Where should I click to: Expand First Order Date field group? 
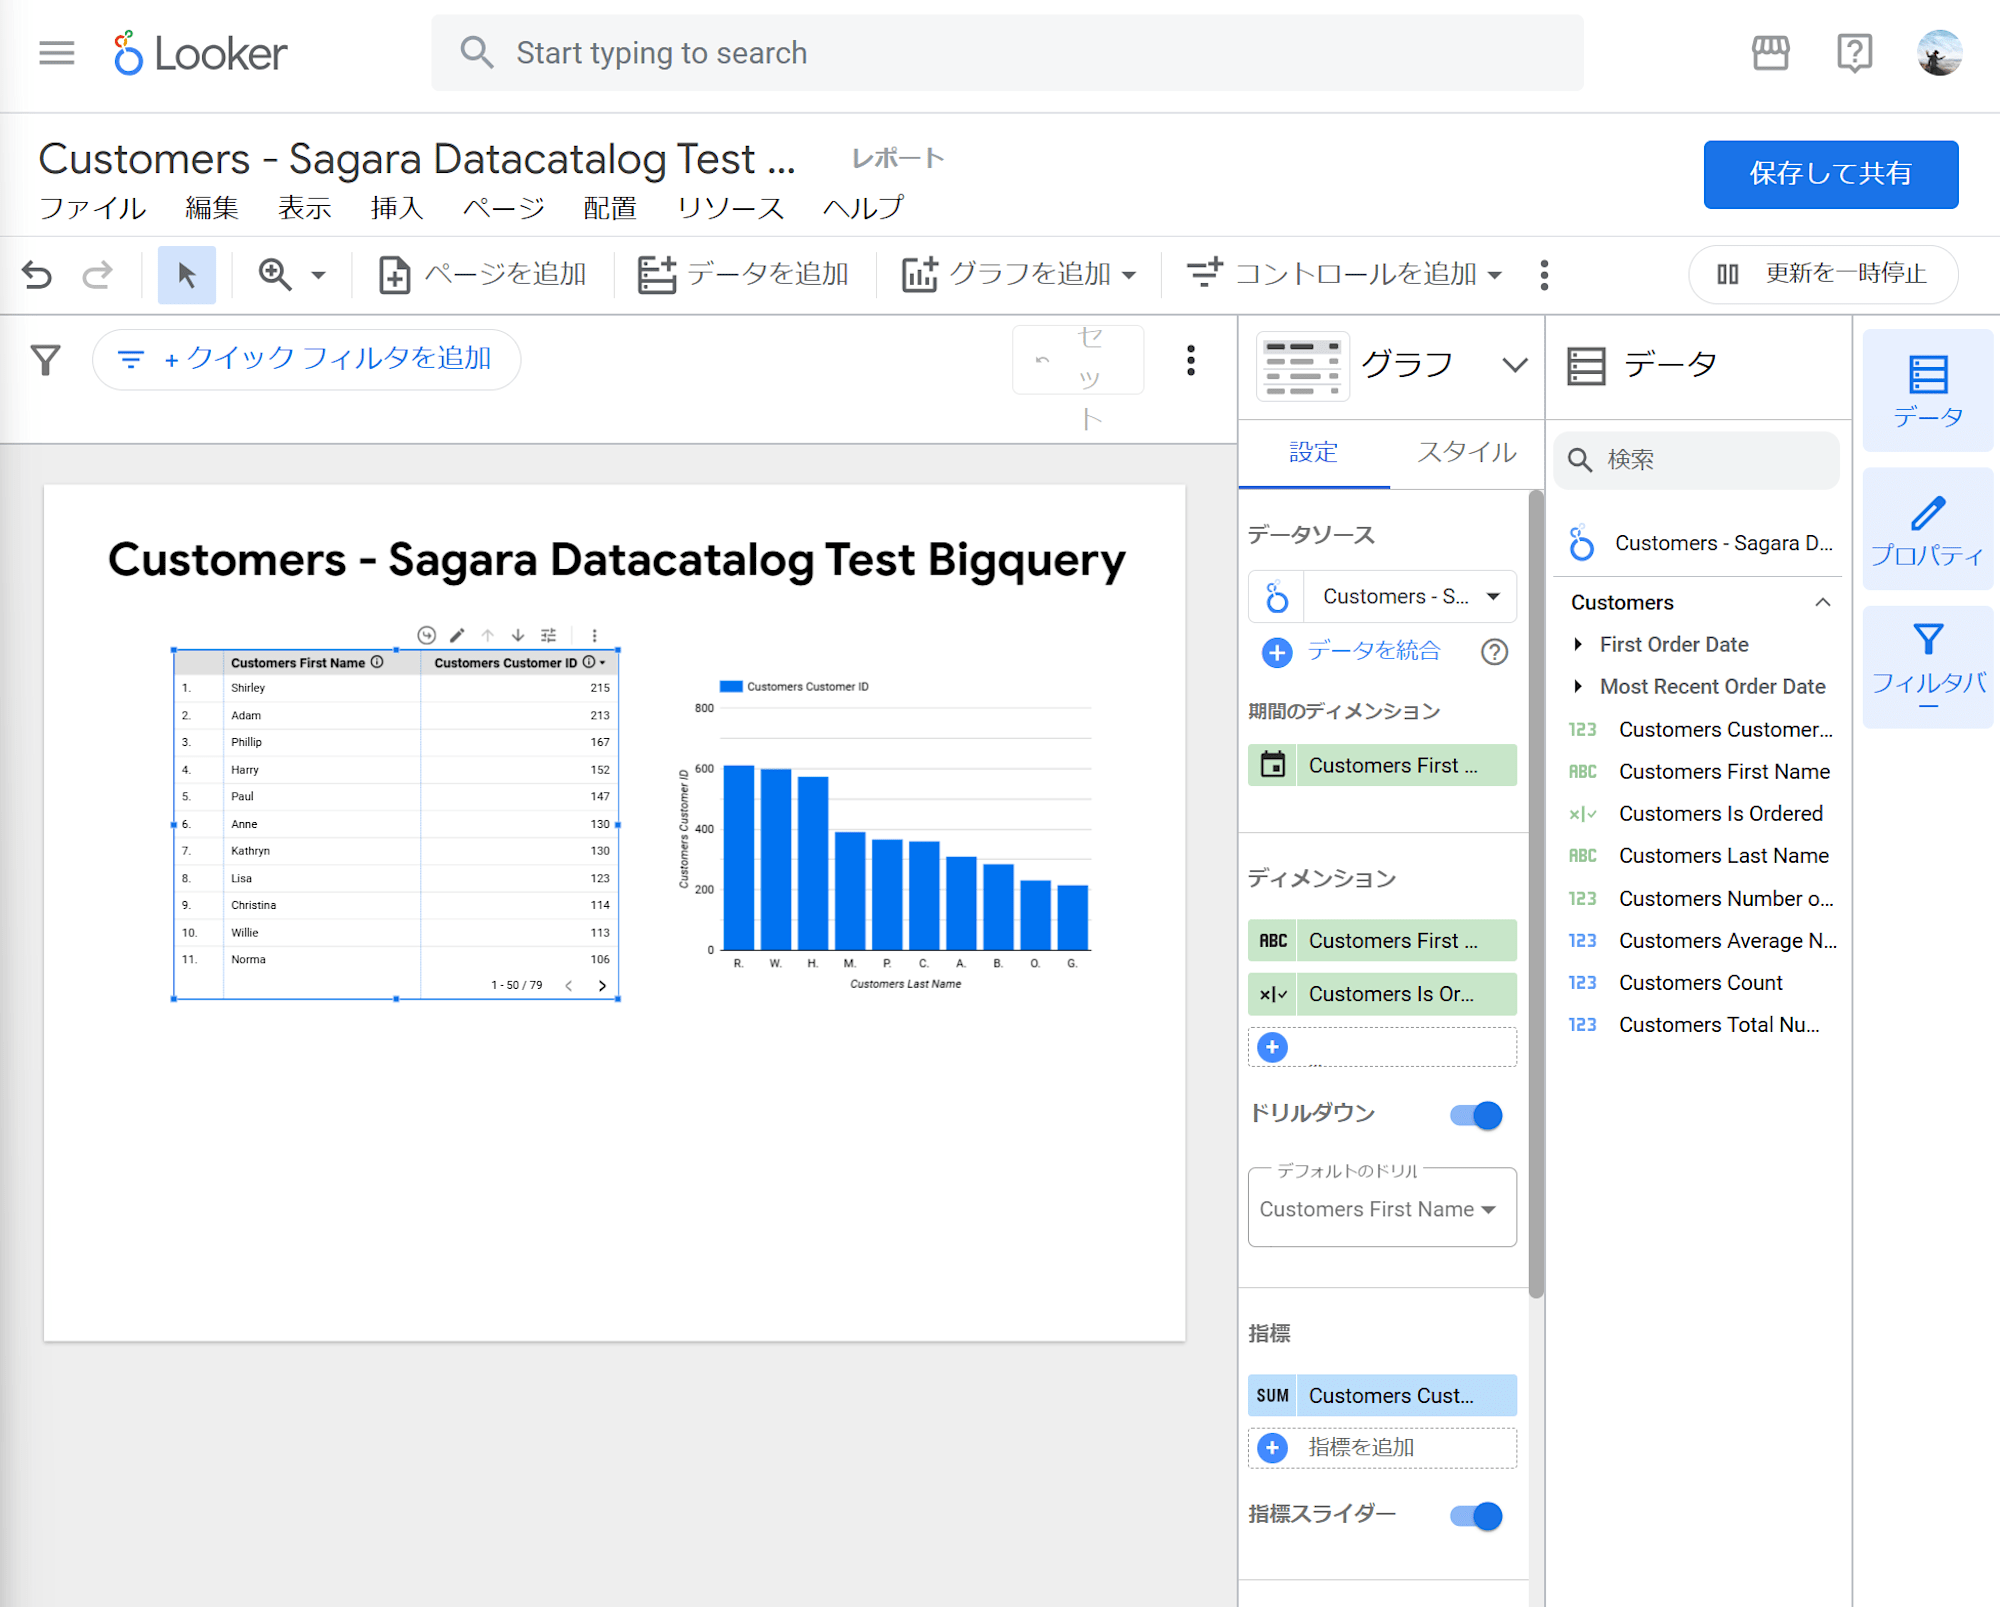pyautogui.click(x=1578, y=645)
